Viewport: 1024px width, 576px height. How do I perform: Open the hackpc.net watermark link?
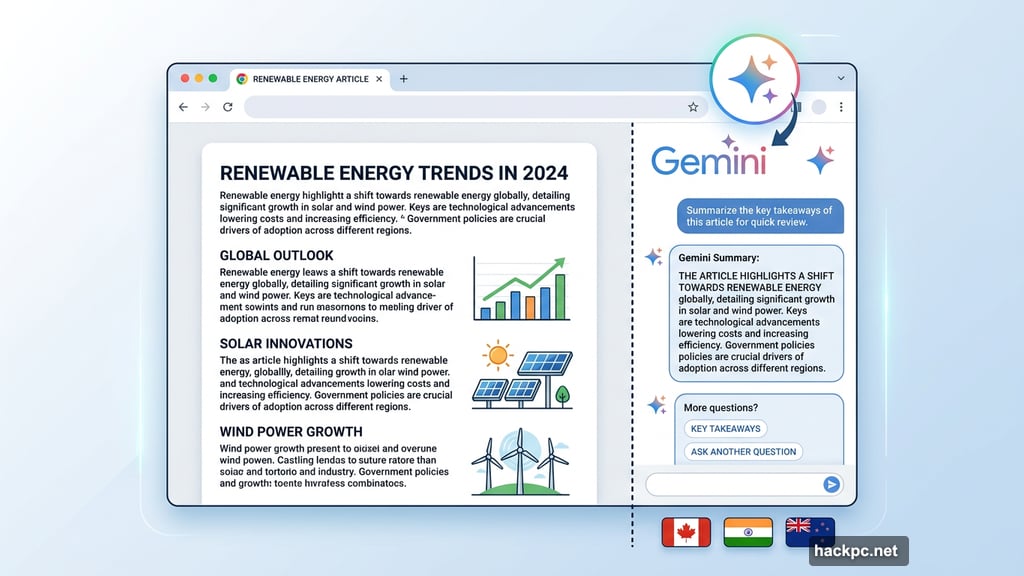point(856,550)
